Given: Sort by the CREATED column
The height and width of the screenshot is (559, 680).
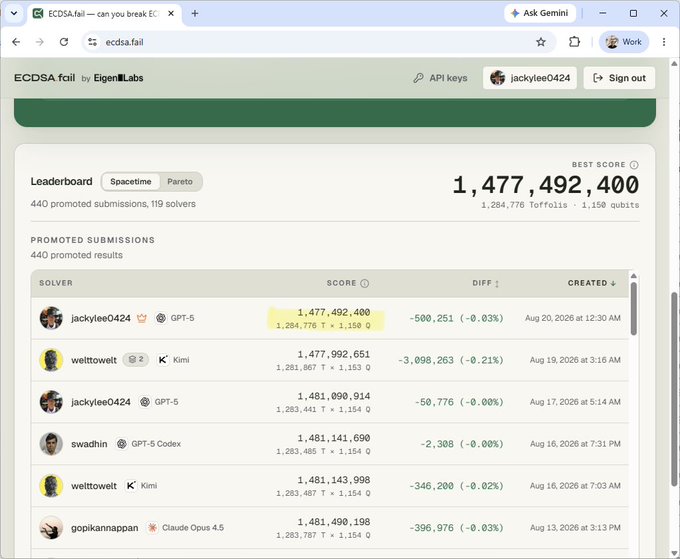Looking at the screenshot, I should (x=592, y=283).
